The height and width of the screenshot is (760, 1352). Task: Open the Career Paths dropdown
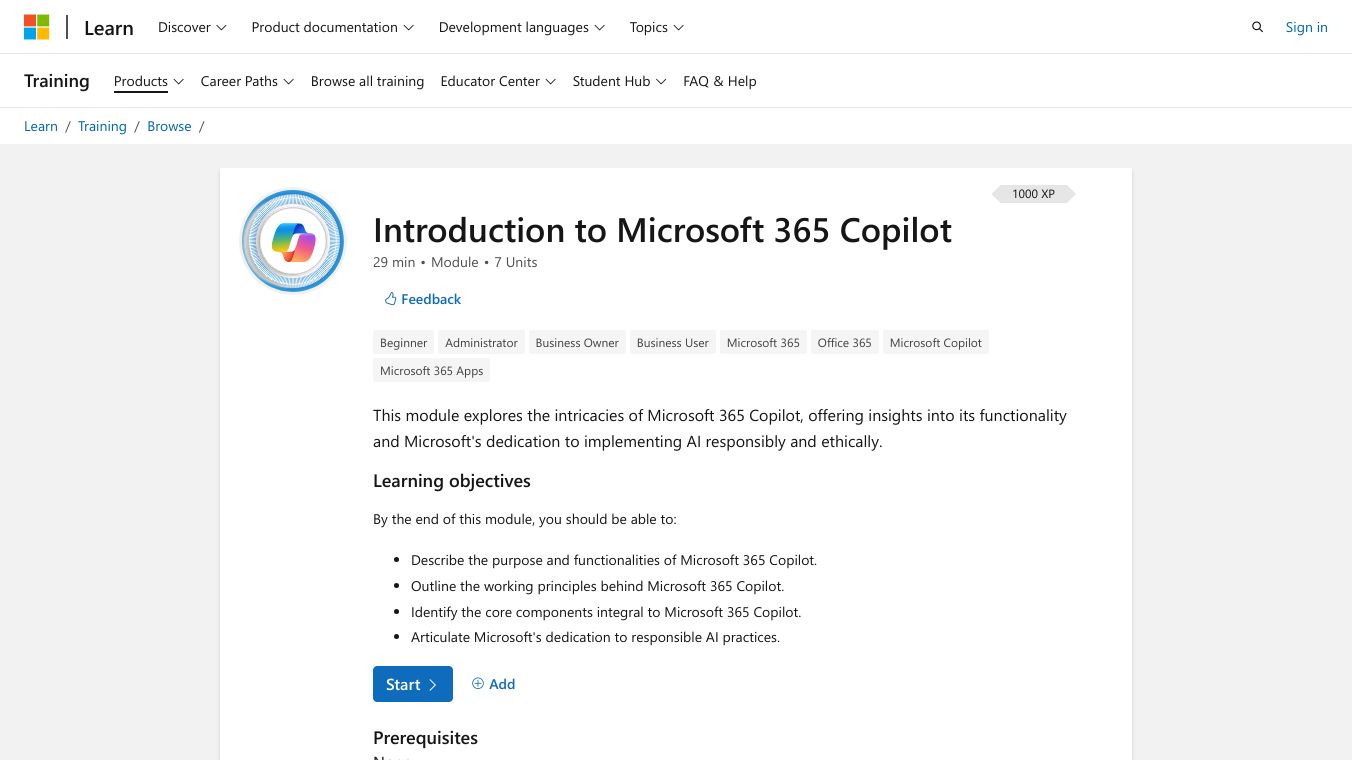click(247, 81)
